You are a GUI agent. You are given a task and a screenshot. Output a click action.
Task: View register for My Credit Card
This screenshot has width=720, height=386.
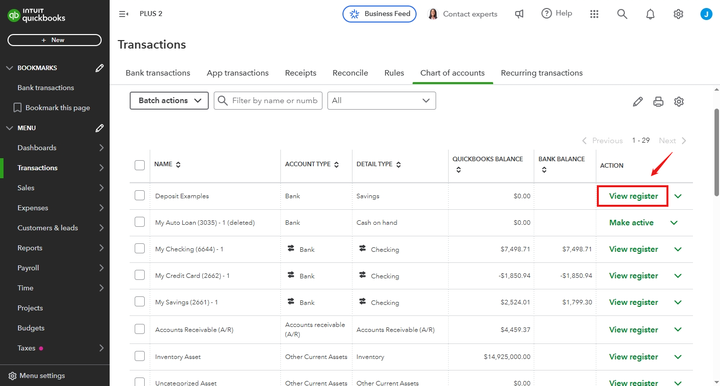(x=633, y=276)
